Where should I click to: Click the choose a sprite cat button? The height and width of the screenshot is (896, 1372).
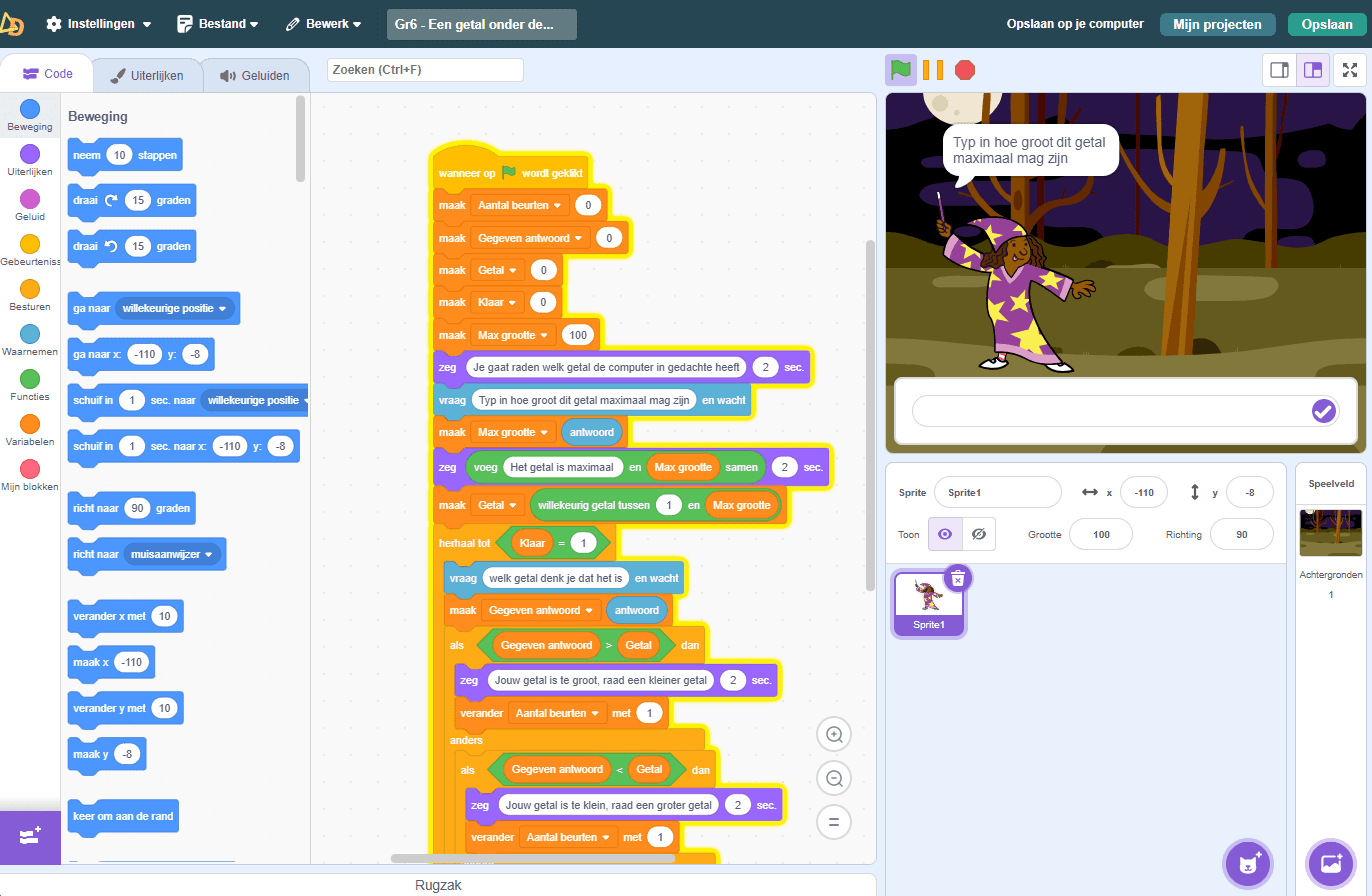click(1248, 863)
